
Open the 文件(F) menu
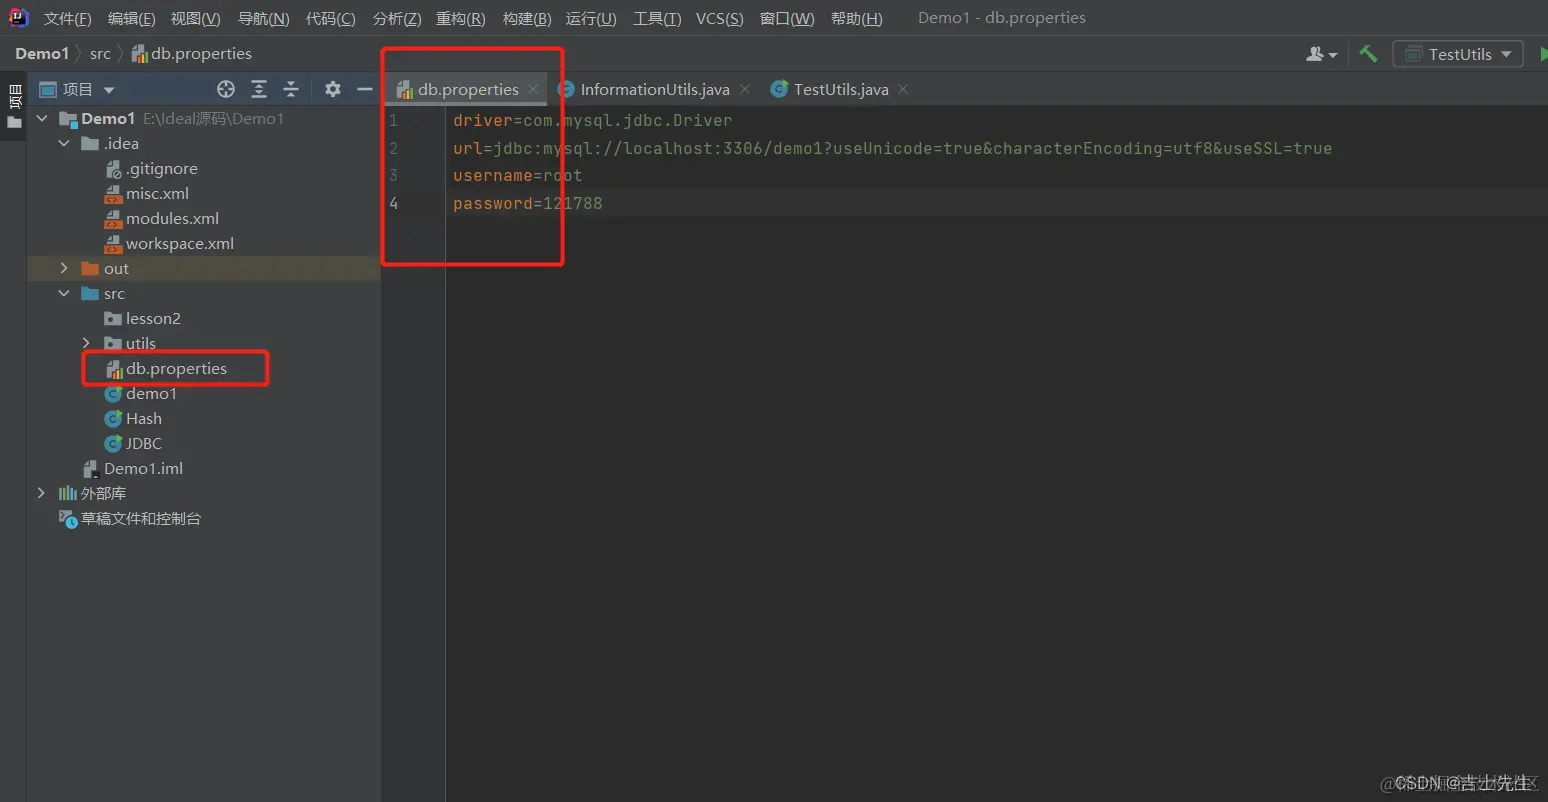[x=67, y=18]
